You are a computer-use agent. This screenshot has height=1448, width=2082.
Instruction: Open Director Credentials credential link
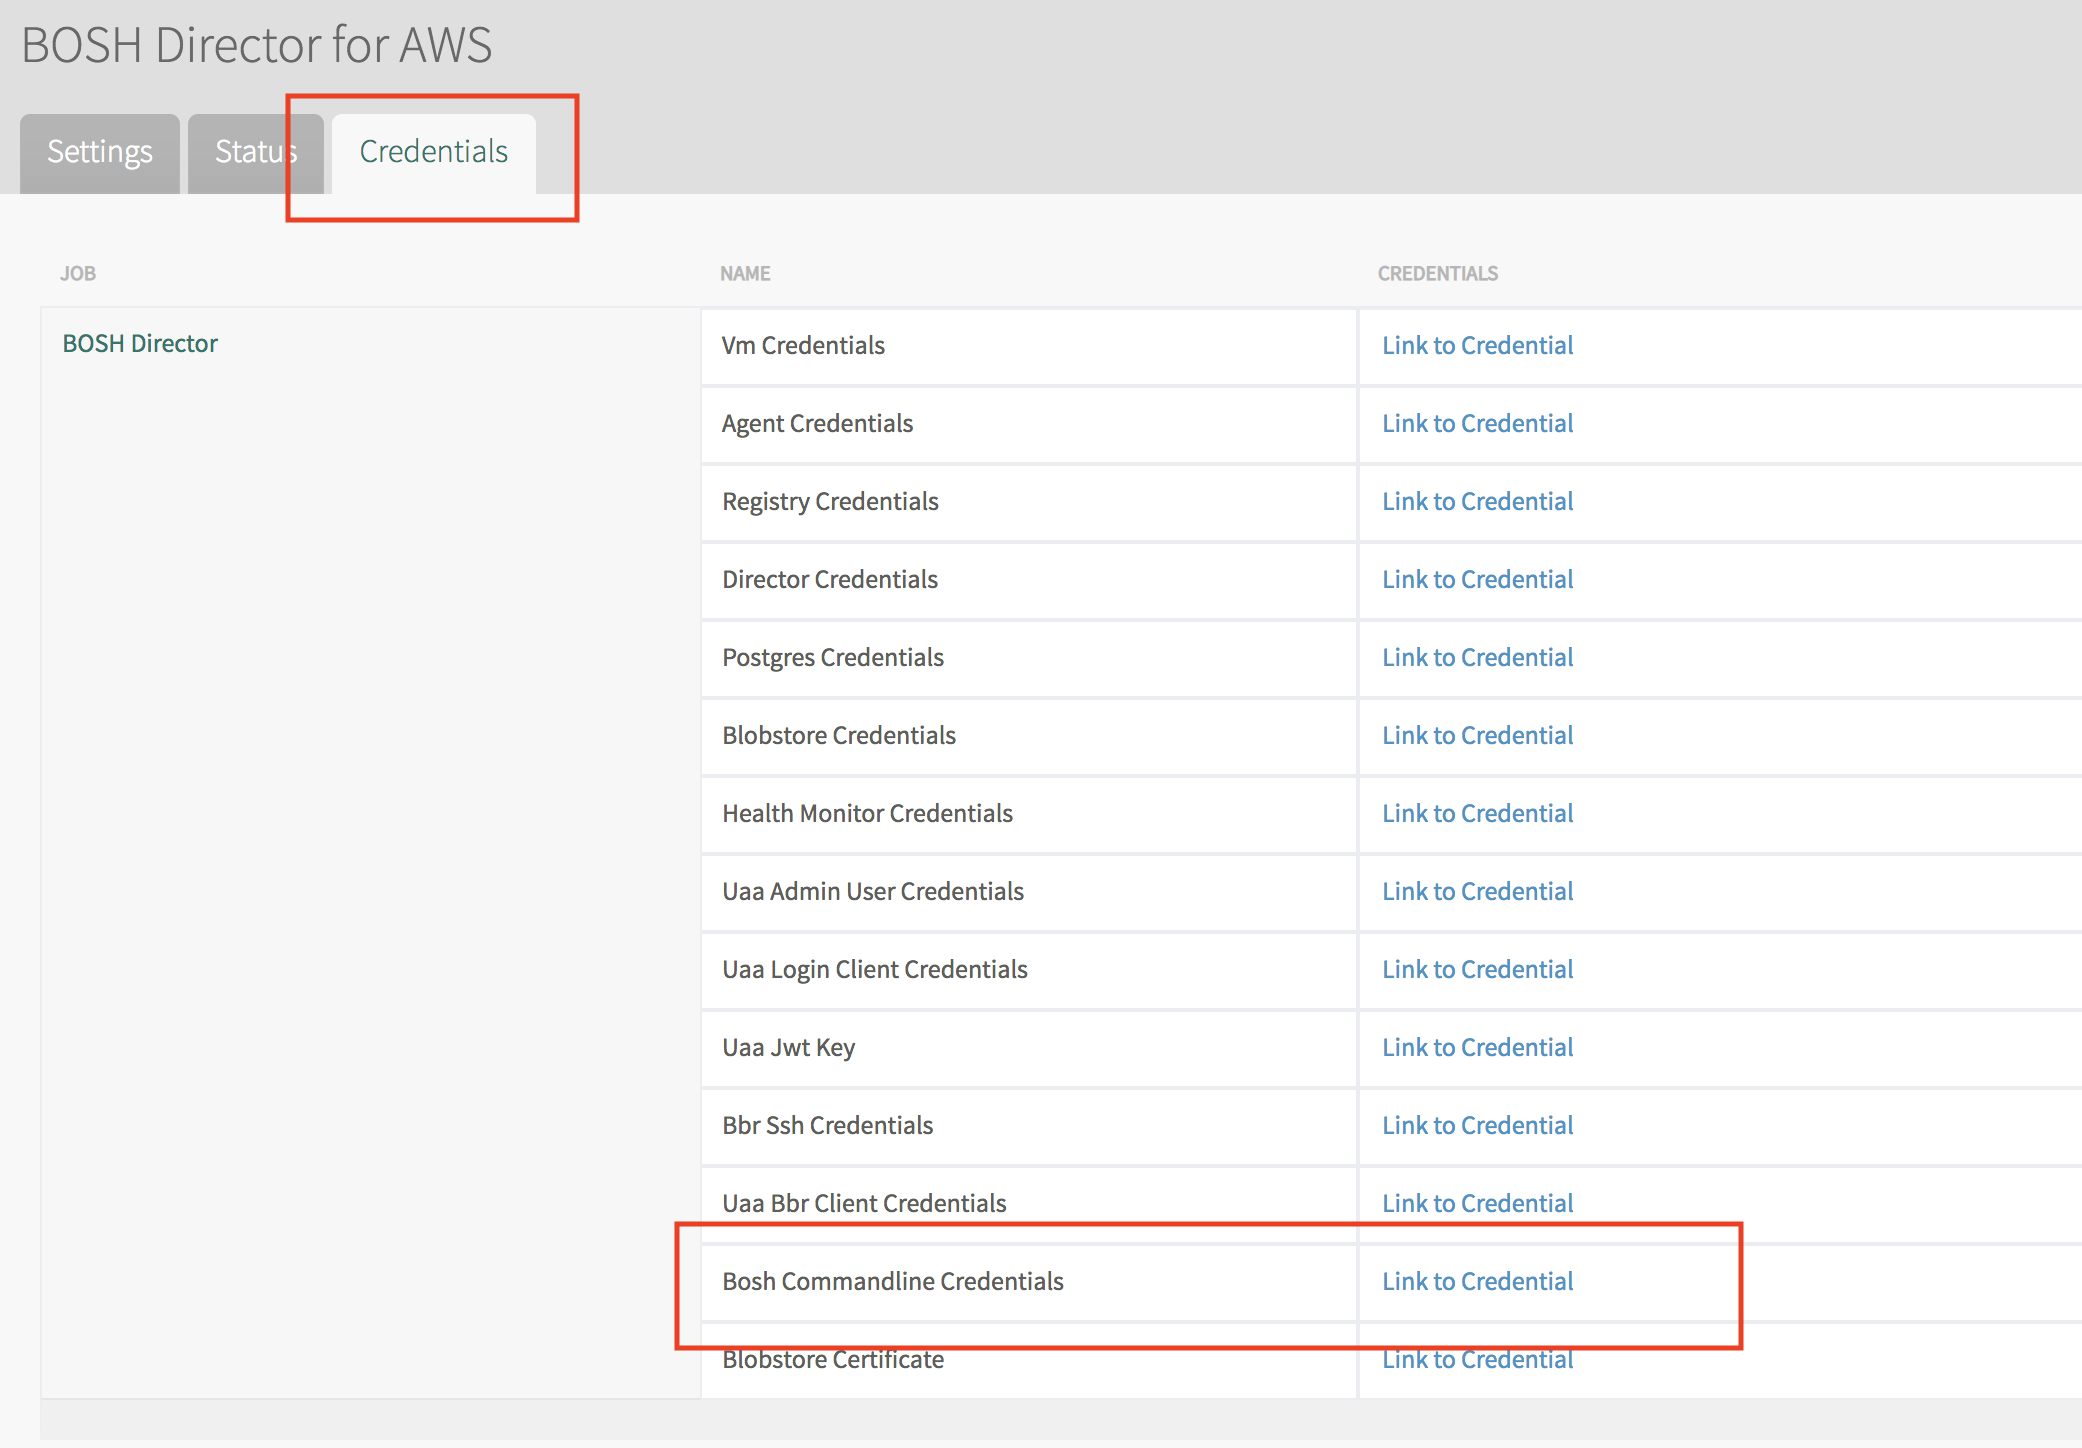[x=1476, y=579]
